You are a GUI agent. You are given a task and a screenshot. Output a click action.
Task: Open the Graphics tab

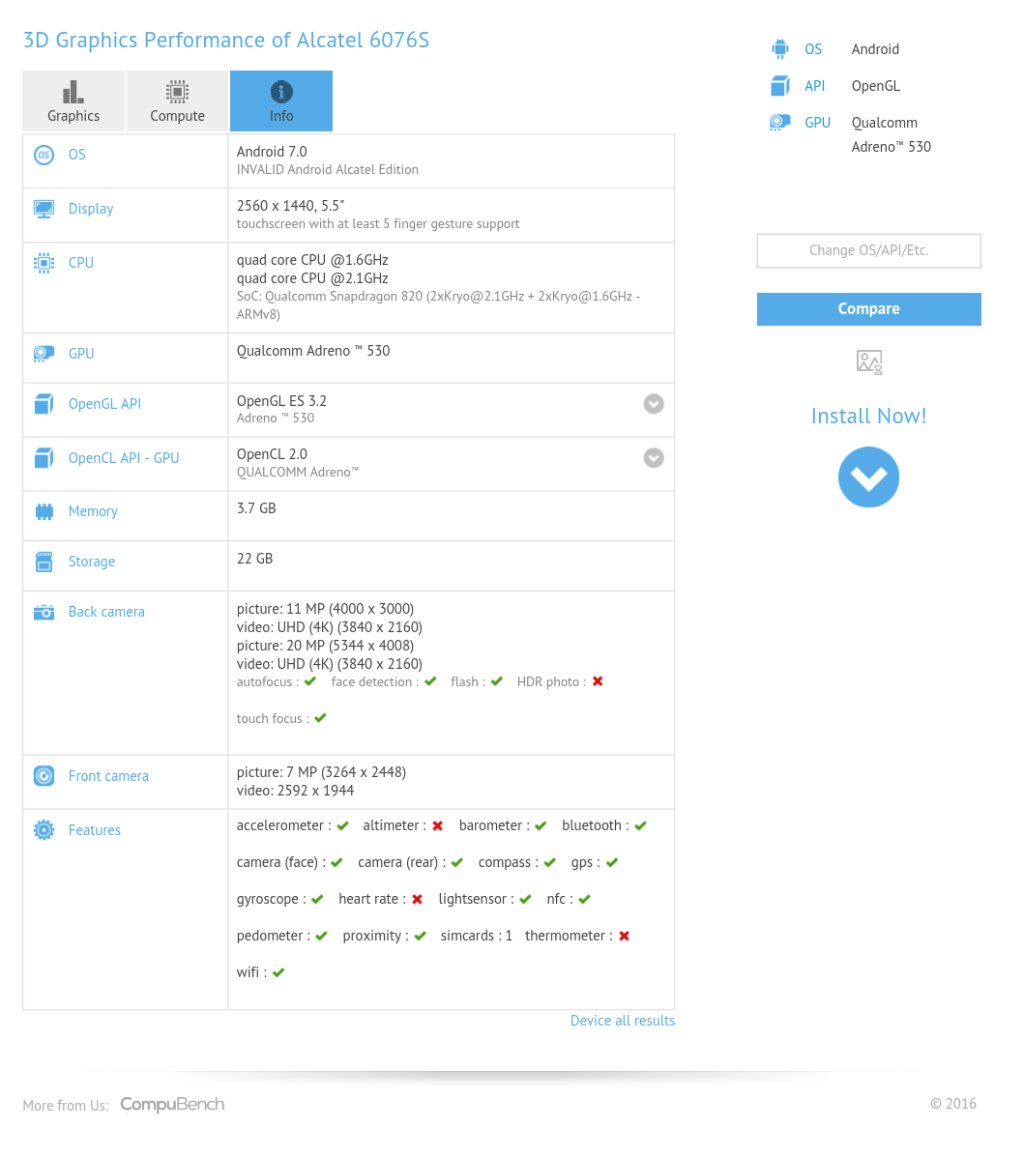tap(73, 101)
